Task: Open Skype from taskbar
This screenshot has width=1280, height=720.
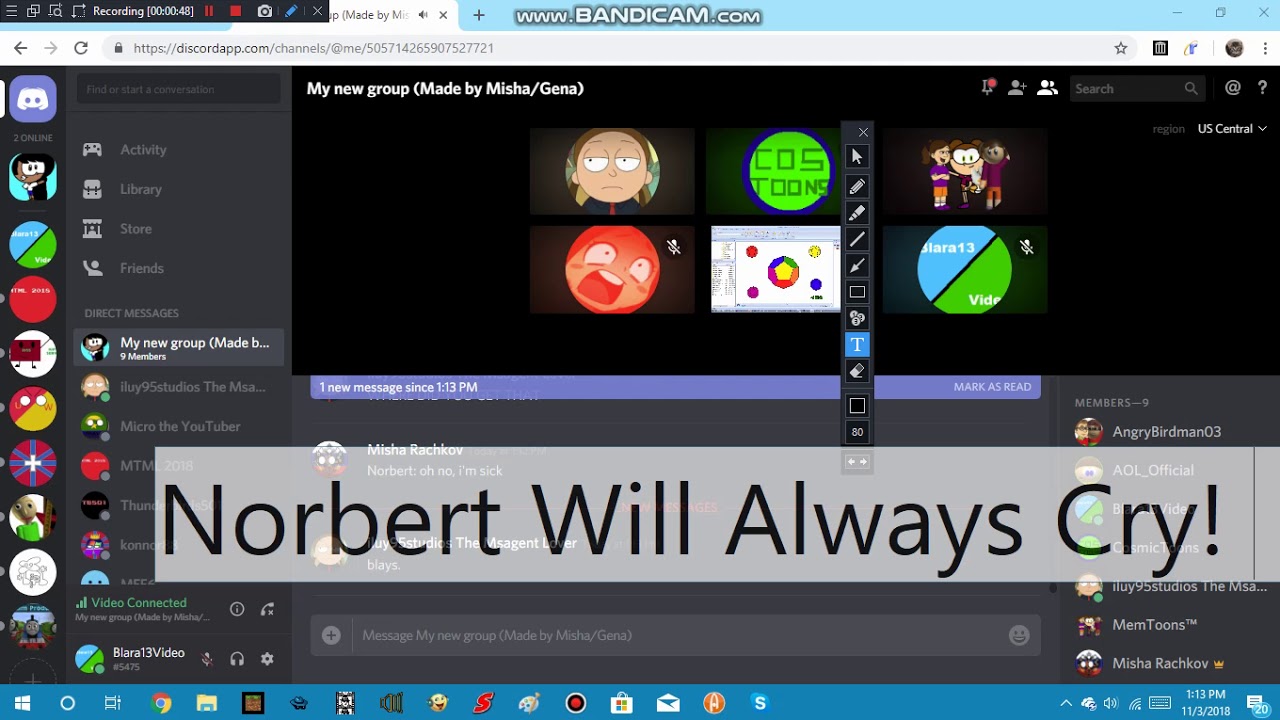Action: click(x=760, y=703)
